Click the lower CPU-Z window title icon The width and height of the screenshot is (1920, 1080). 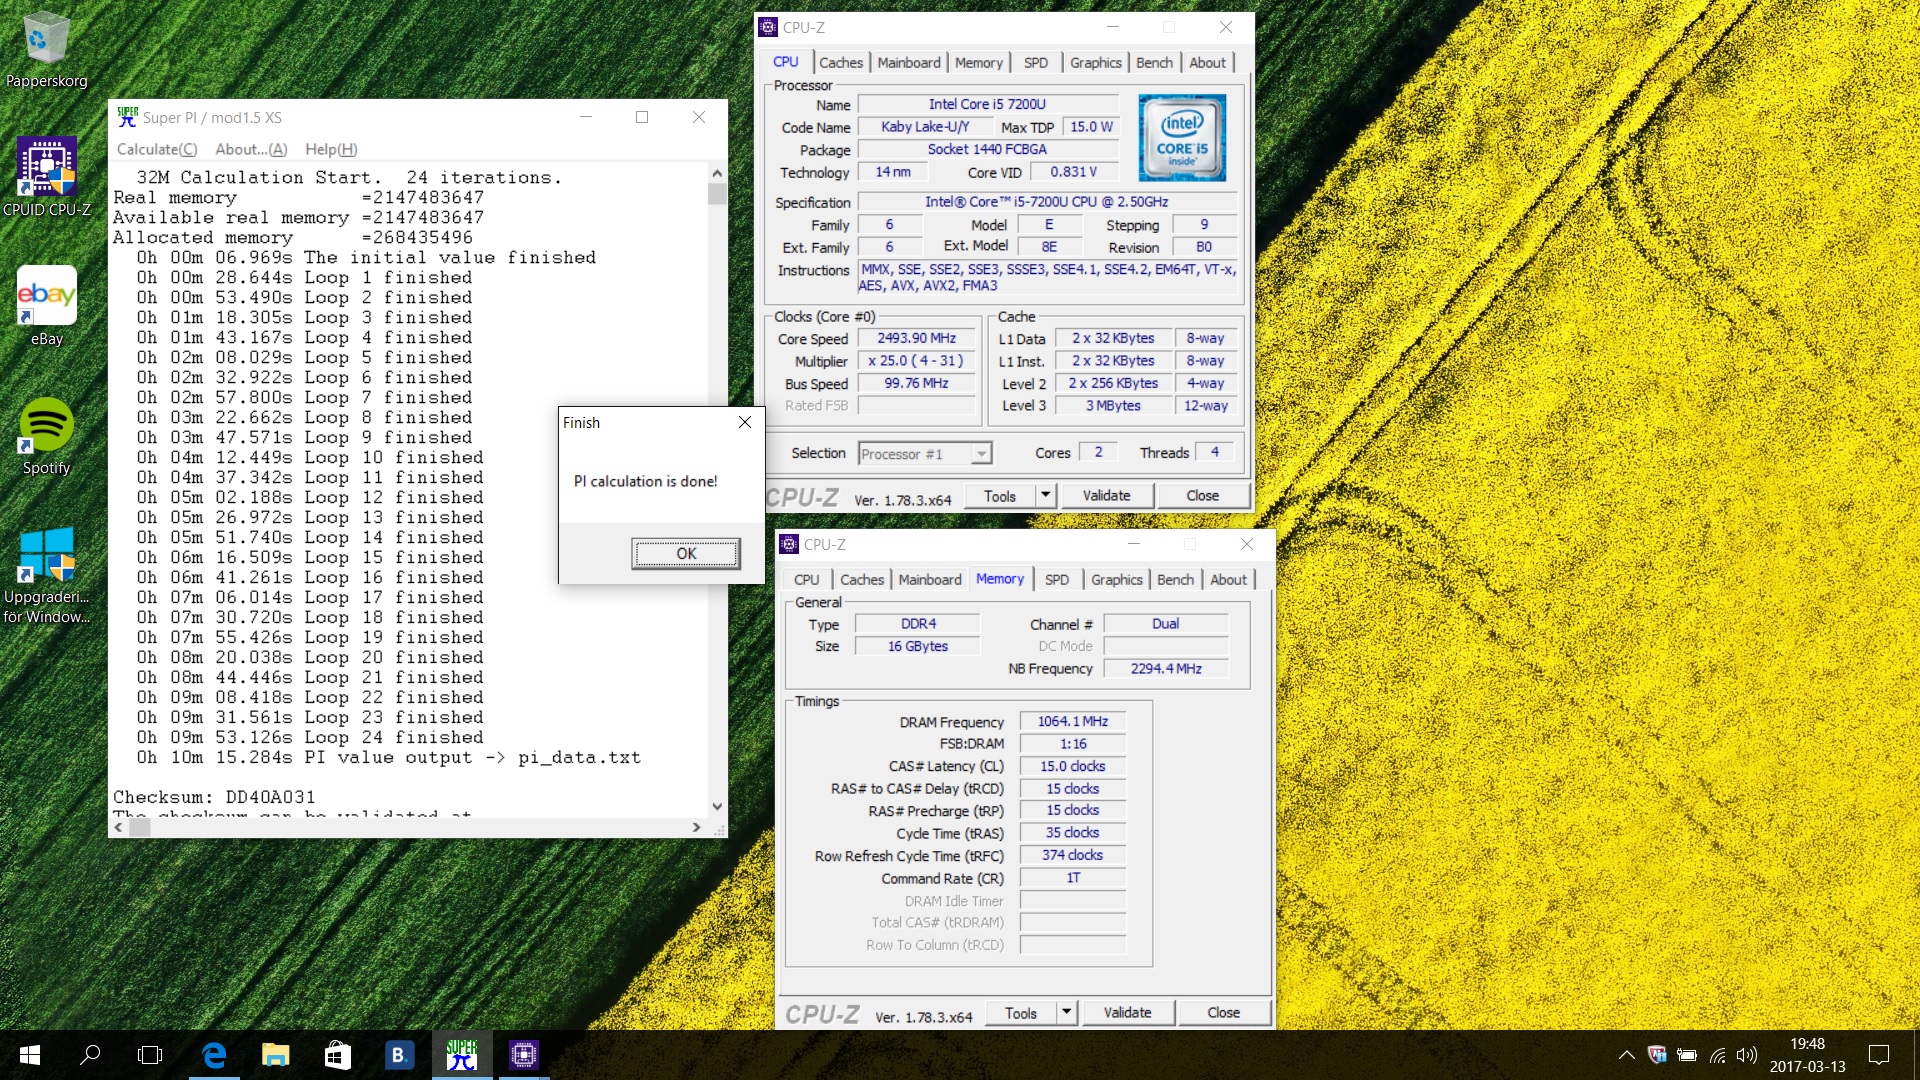click(789, 544)
